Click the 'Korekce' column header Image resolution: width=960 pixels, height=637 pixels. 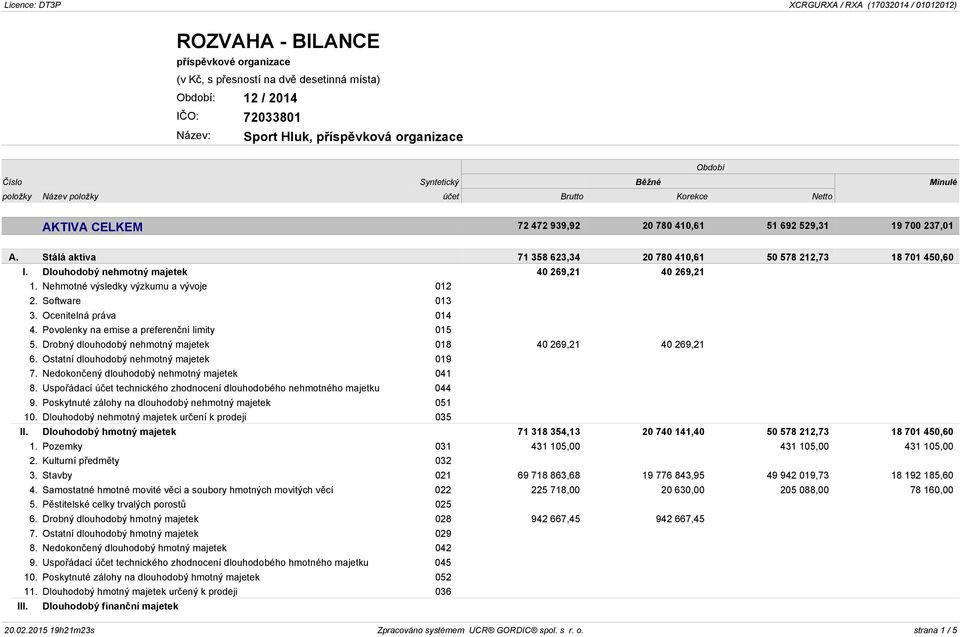pyautogui.click(x=692, y=197)
